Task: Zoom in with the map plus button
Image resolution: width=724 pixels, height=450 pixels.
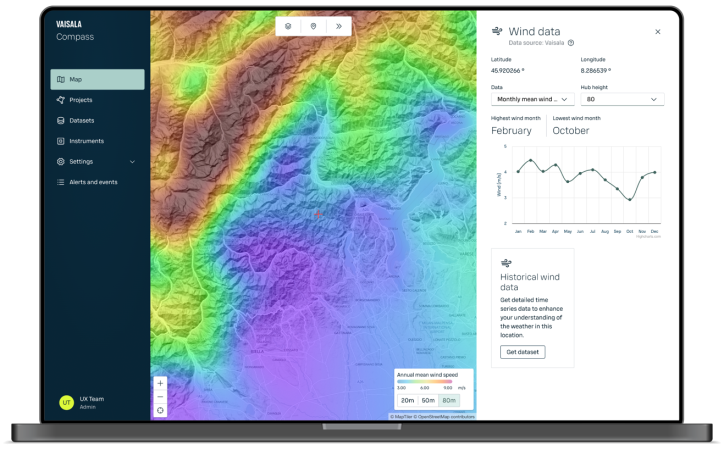Action: [x=160, y=383]
